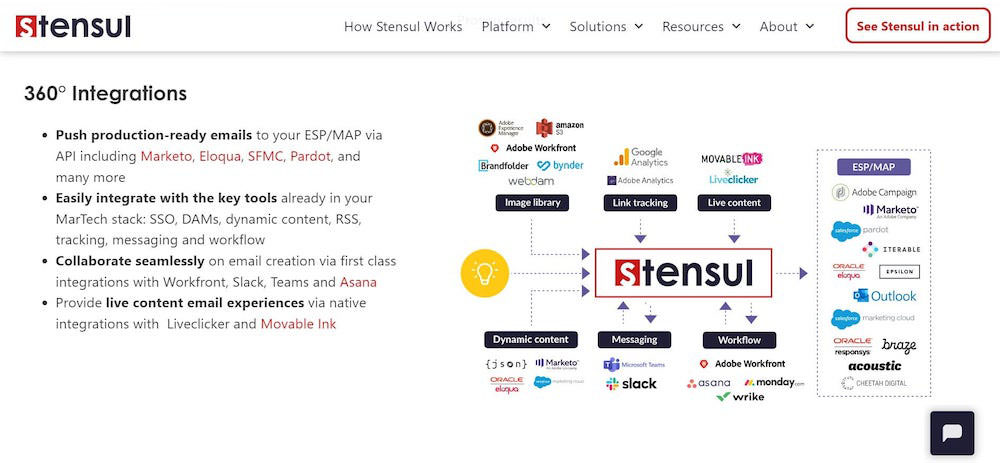Expand the Platform dropdown menu
This screenshot has height=463, width=1000.
pos(515,26)
